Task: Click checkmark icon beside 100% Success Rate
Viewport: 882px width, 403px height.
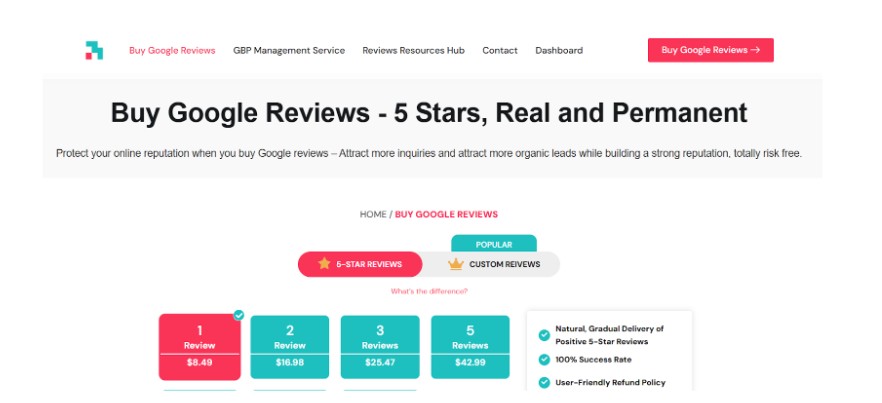Action: click(x=544, y=359)
